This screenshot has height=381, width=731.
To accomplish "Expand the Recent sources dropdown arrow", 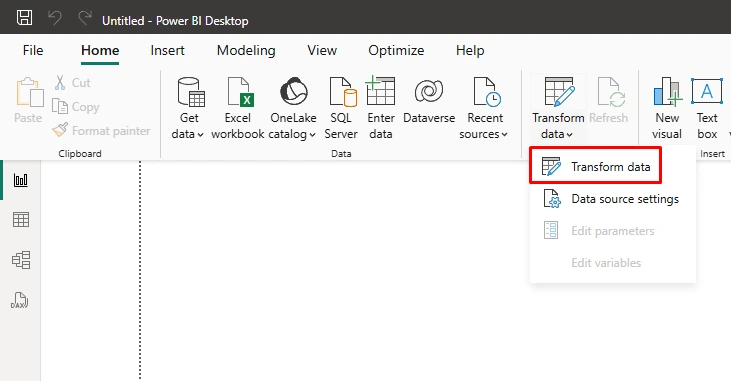I will pyautogui.click(x=504, y=135).
